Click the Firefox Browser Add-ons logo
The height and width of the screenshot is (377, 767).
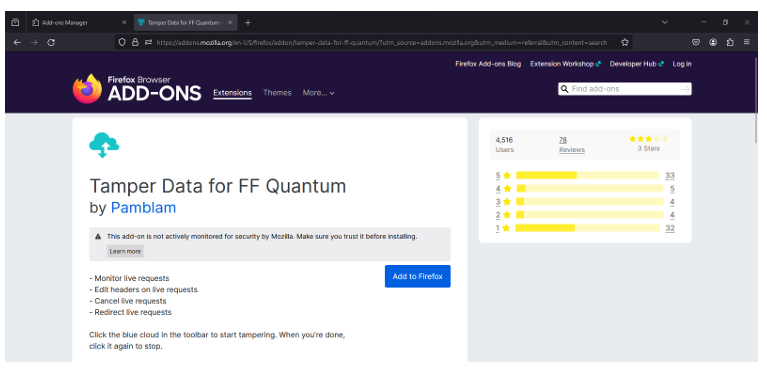point(137,89)
